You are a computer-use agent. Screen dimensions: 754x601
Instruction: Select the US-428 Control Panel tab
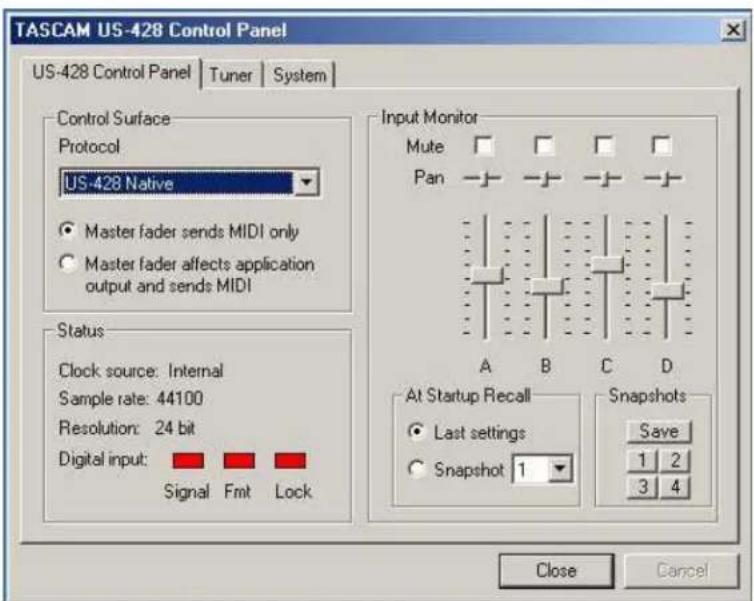112,73
